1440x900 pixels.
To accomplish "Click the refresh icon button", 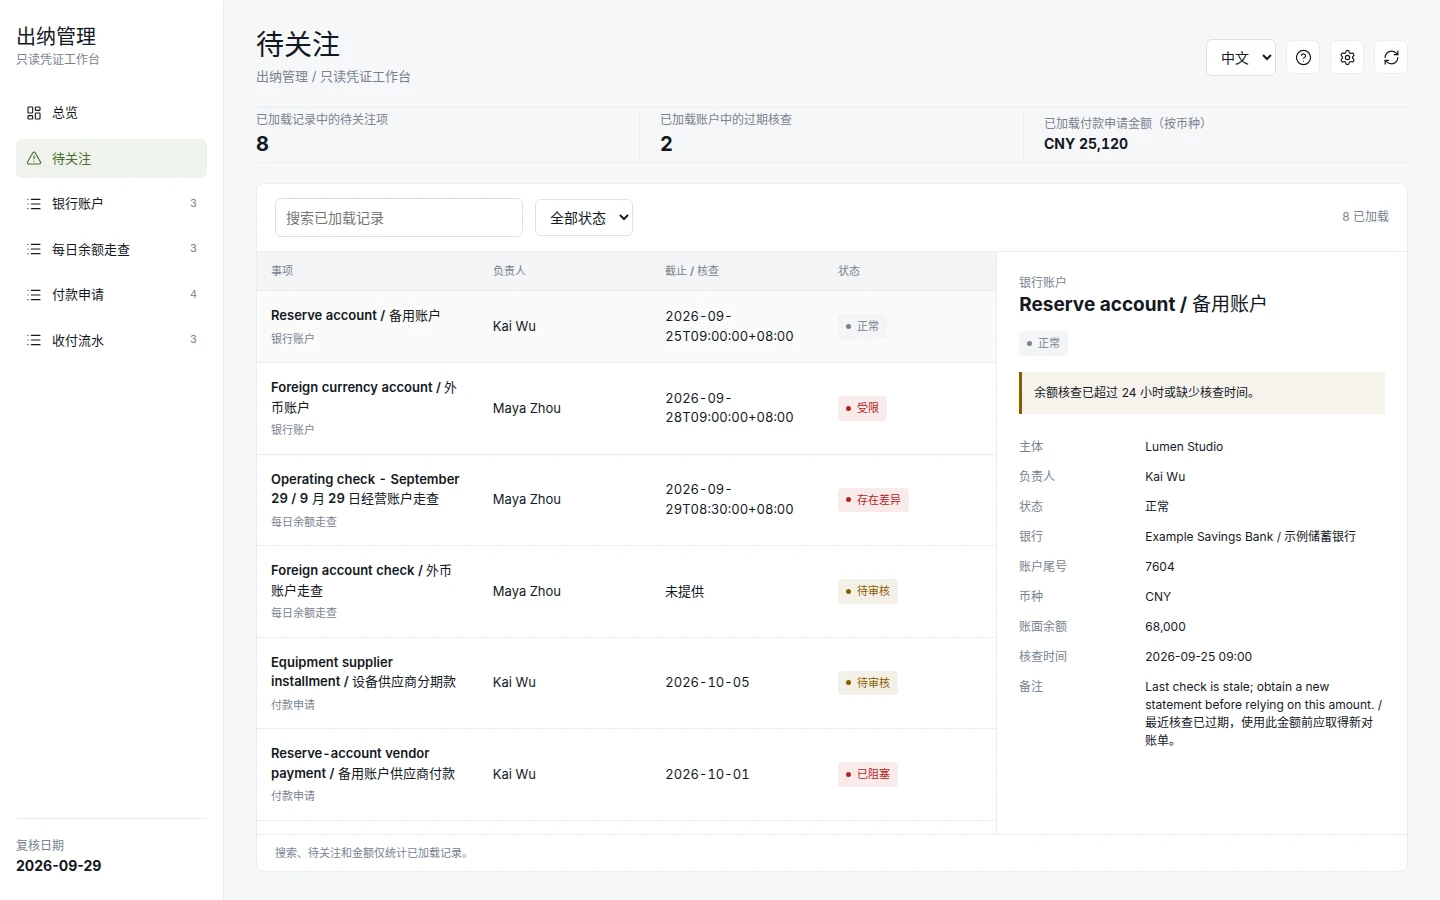I will point(1391,57).
